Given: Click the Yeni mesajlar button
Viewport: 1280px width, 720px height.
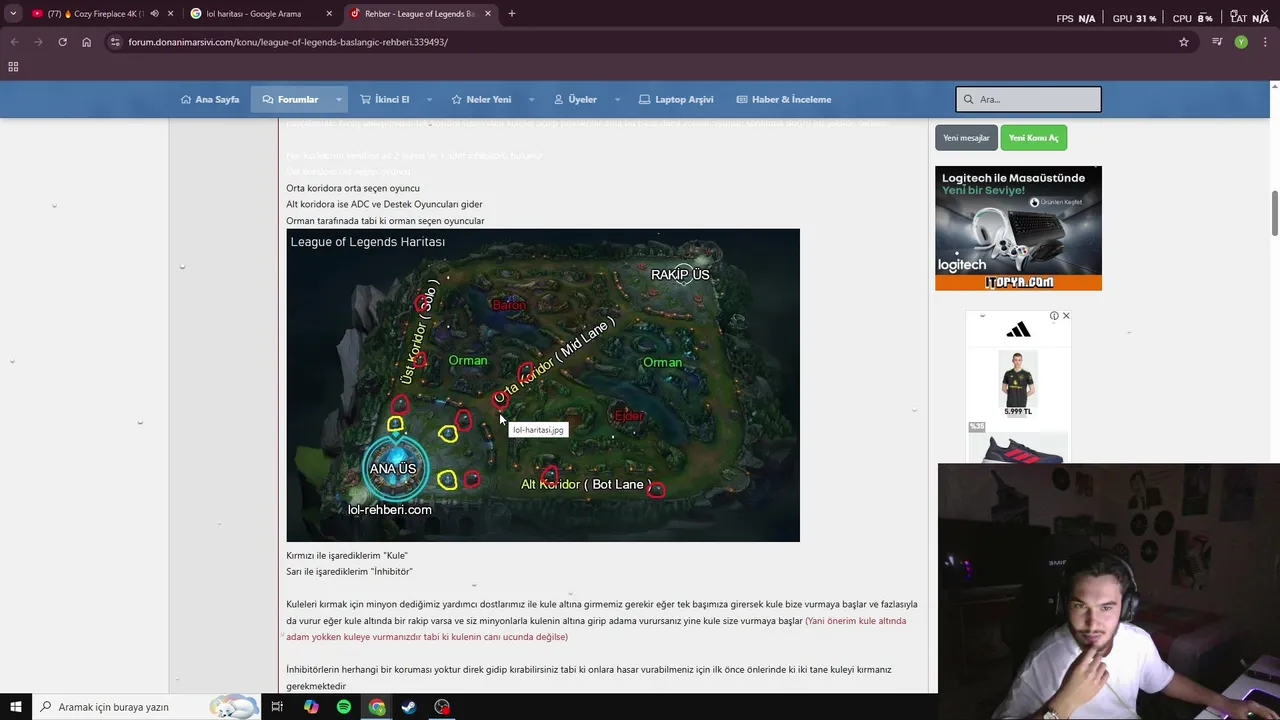Looking at the screenshot, I should tap(966, 138).
